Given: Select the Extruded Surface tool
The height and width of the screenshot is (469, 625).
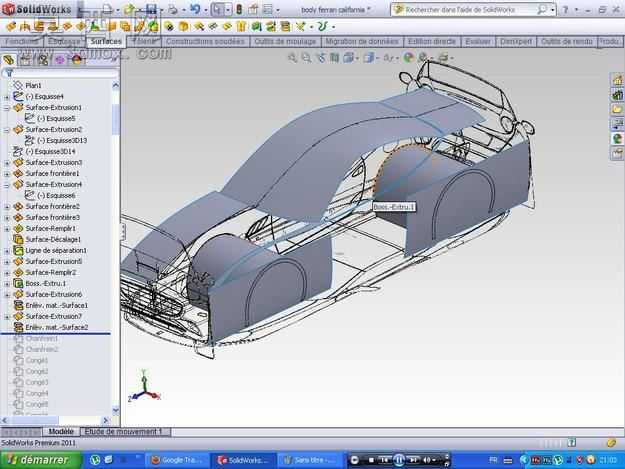Looking at the screenshot, I should pyautogui.click(x=11, y=27).
